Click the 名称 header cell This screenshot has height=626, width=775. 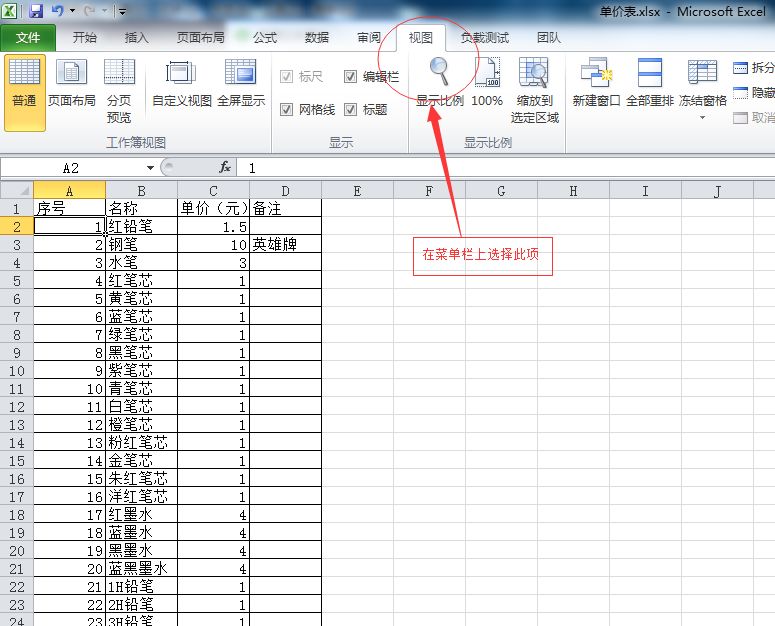coord(141,208)
